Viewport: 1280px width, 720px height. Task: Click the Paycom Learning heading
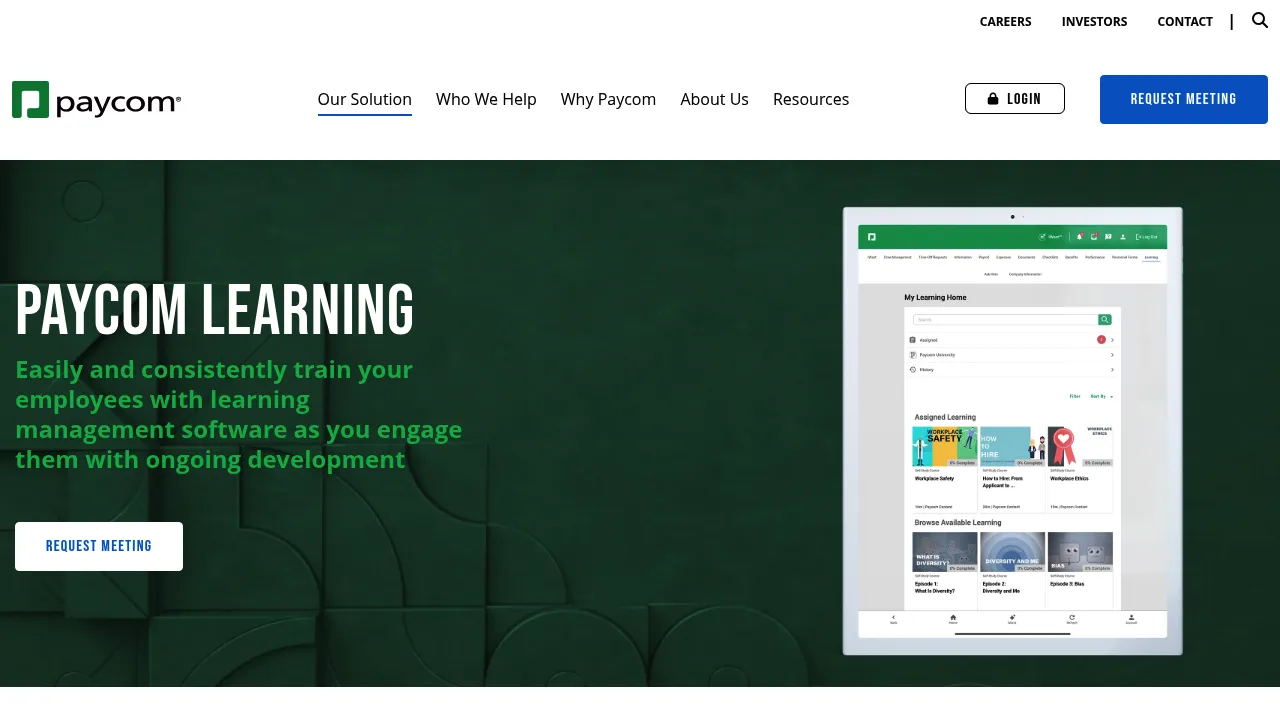(x=215, y=310)
